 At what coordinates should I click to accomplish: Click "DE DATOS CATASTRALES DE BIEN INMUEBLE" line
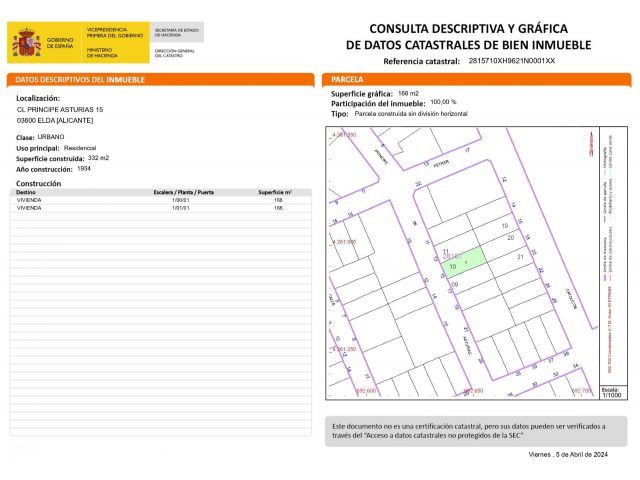pyautogui.click(x=469, y=45)
